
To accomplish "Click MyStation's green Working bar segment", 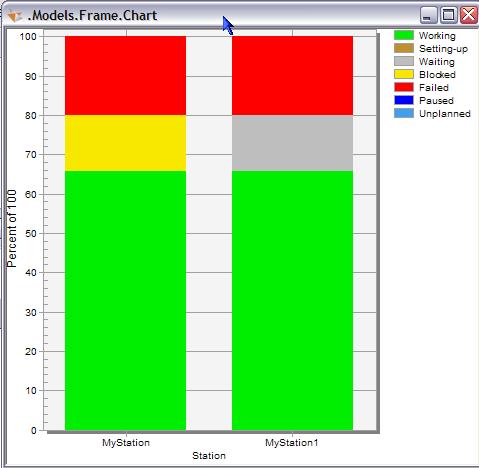I will click(x=125, y=301).
